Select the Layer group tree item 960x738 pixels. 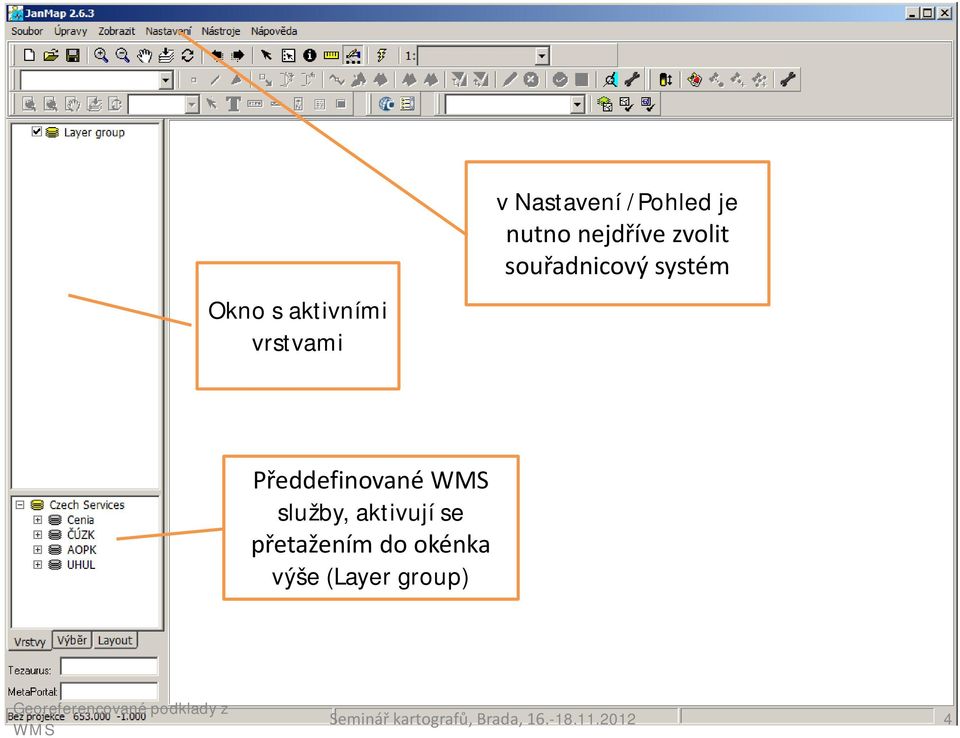(x=94, y=132)
